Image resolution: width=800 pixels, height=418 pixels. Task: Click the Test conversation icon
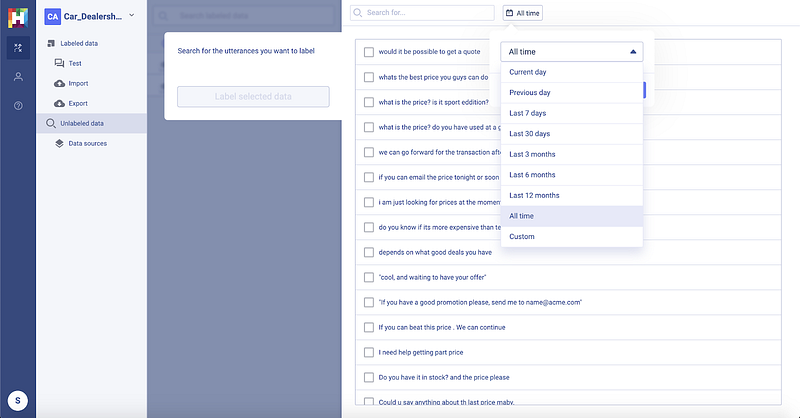(x=60, y=63)
